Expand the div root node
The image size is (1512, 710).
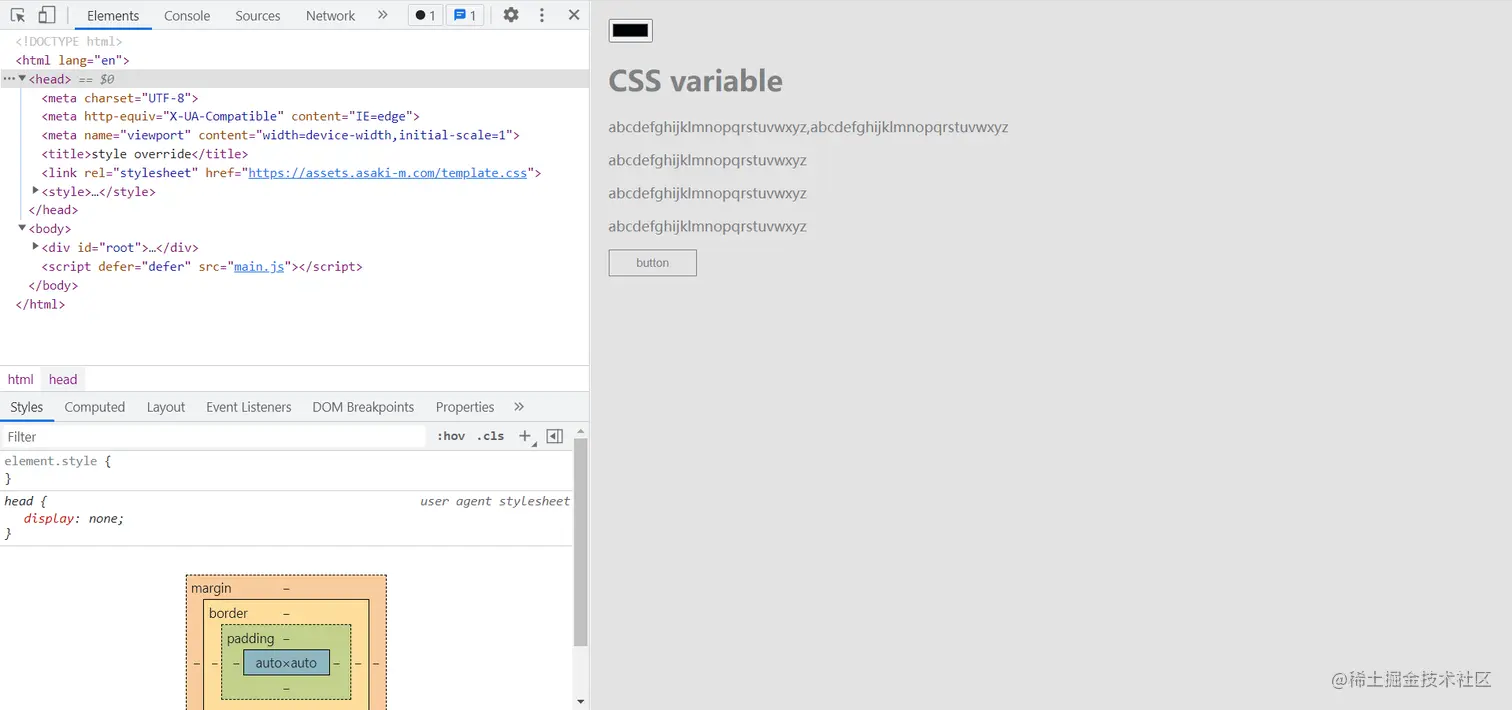point(36,246)
